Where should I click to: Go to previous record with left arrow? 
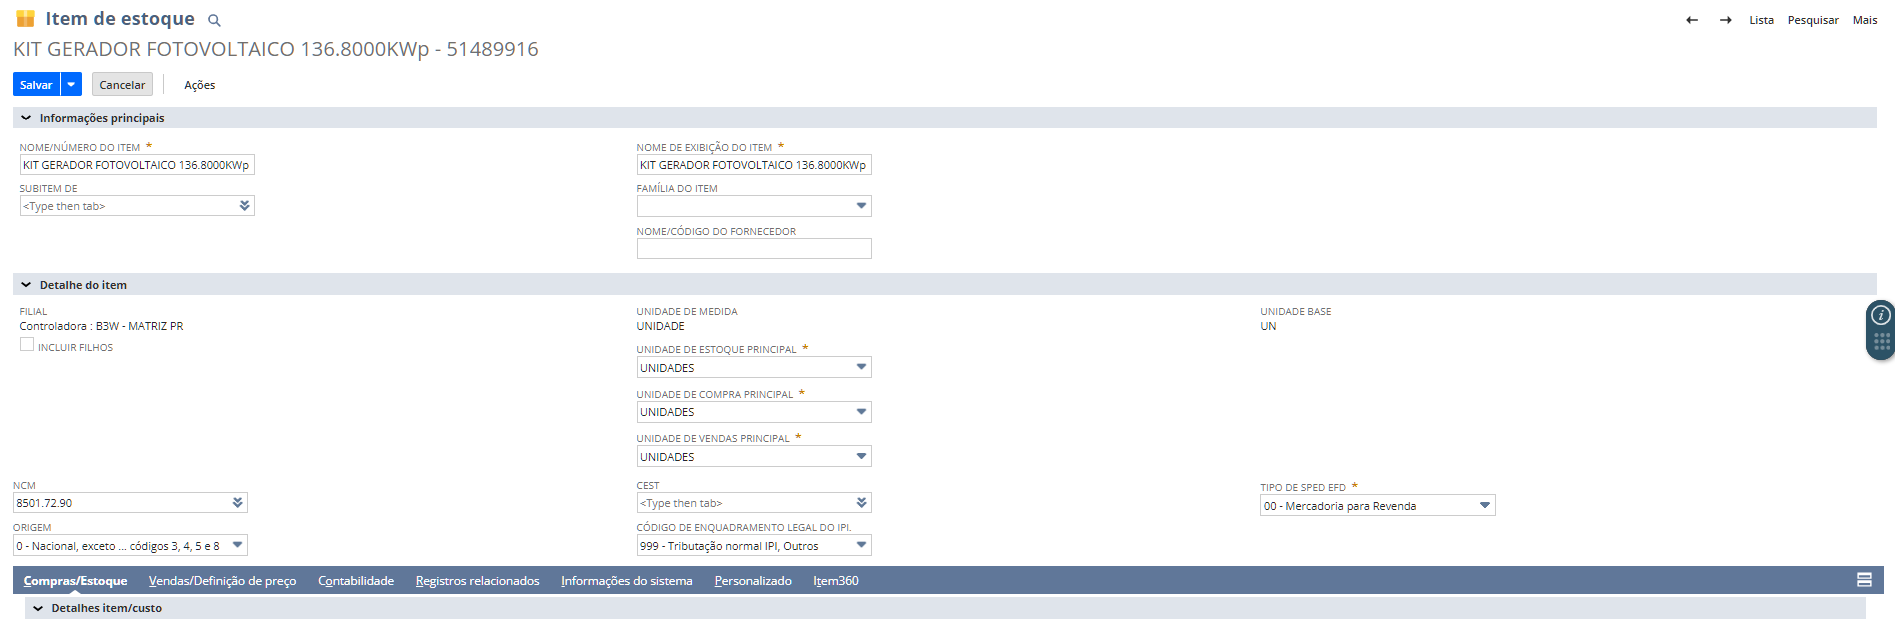pyautogui.click(x=1692, y=20)
